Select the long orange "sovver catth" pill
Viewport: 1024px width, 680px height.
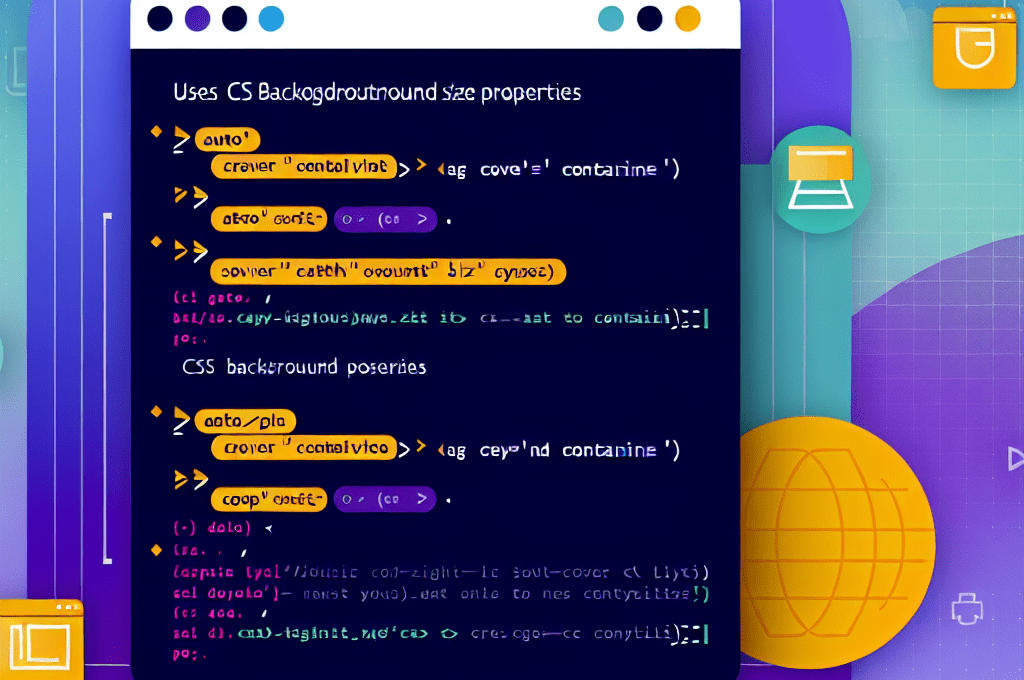(388, 271)
